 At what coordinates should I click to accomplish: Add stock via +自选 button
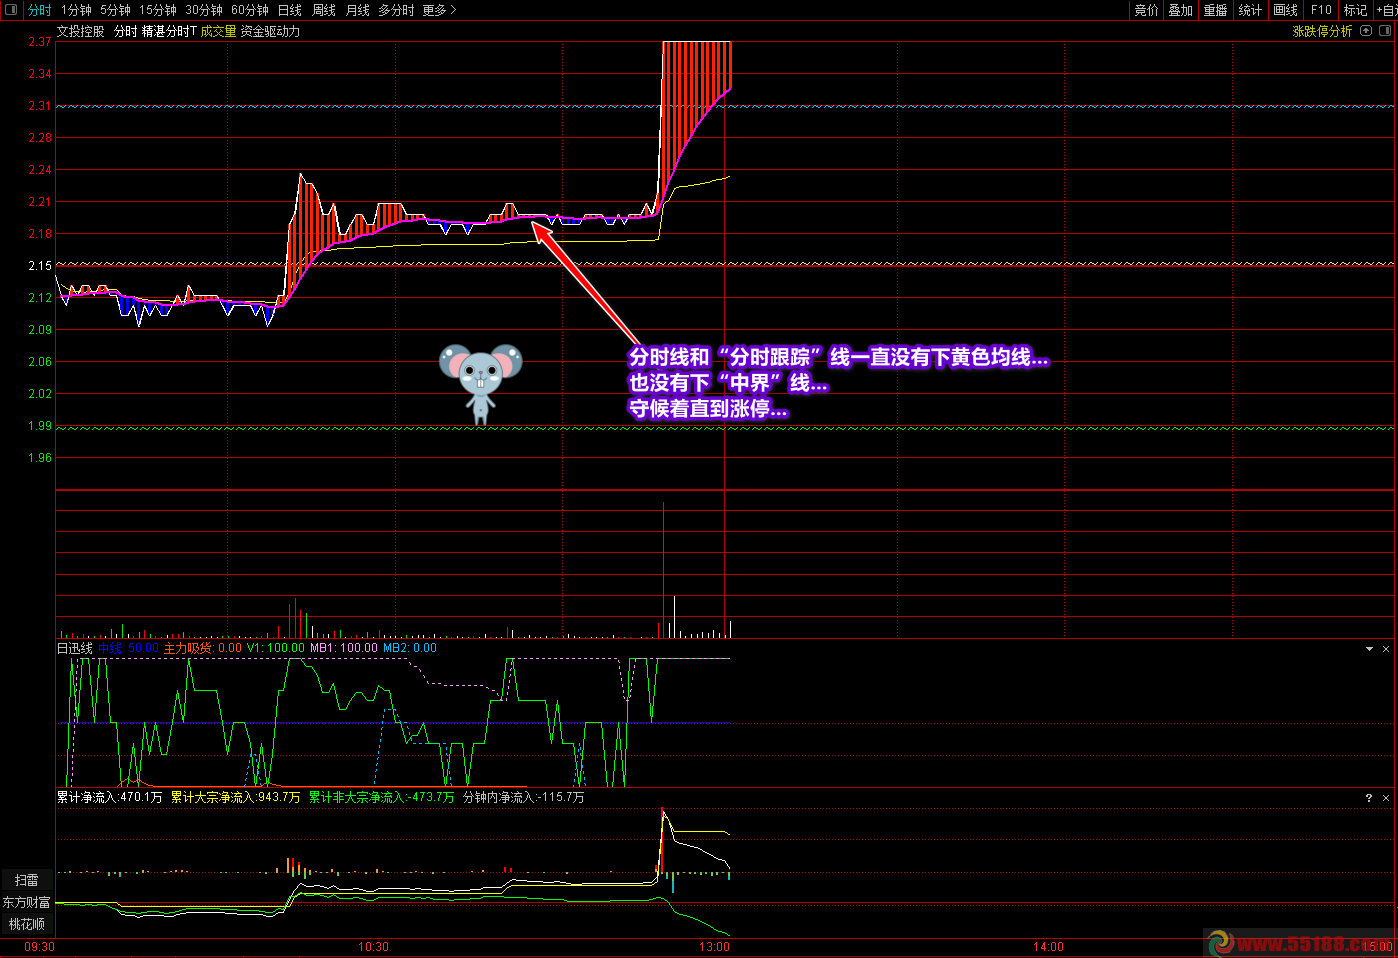[x=1387, y=10]
